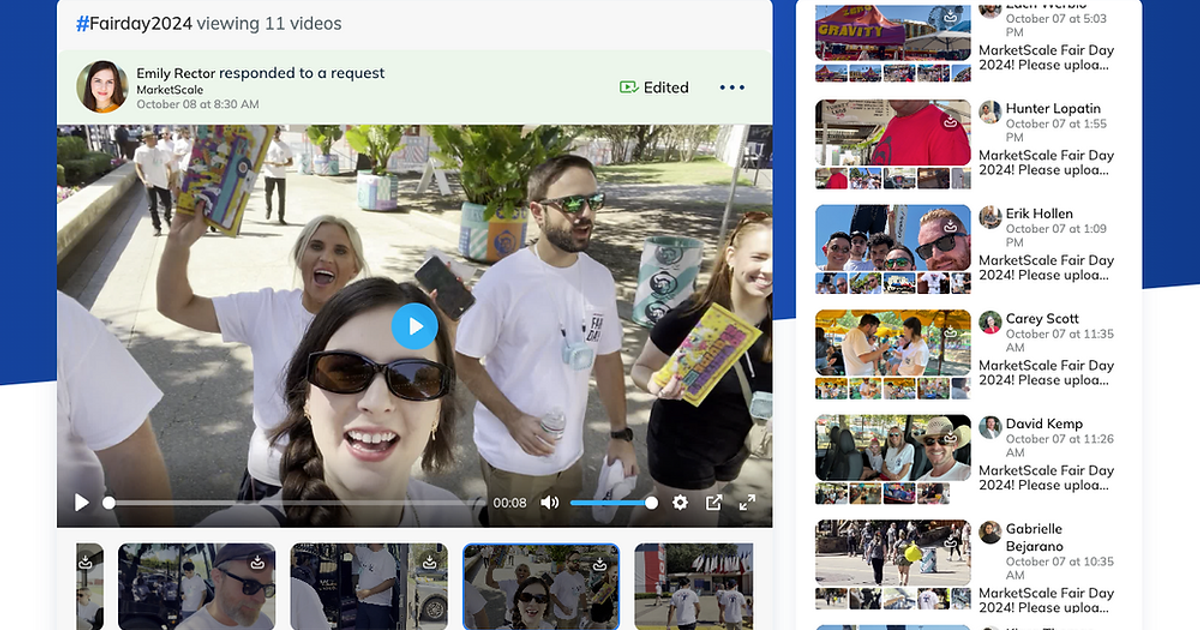This screenshot has height=630, width=1200.
Task: Download the Zero Gravity tent video
Action: click(951, 18)
